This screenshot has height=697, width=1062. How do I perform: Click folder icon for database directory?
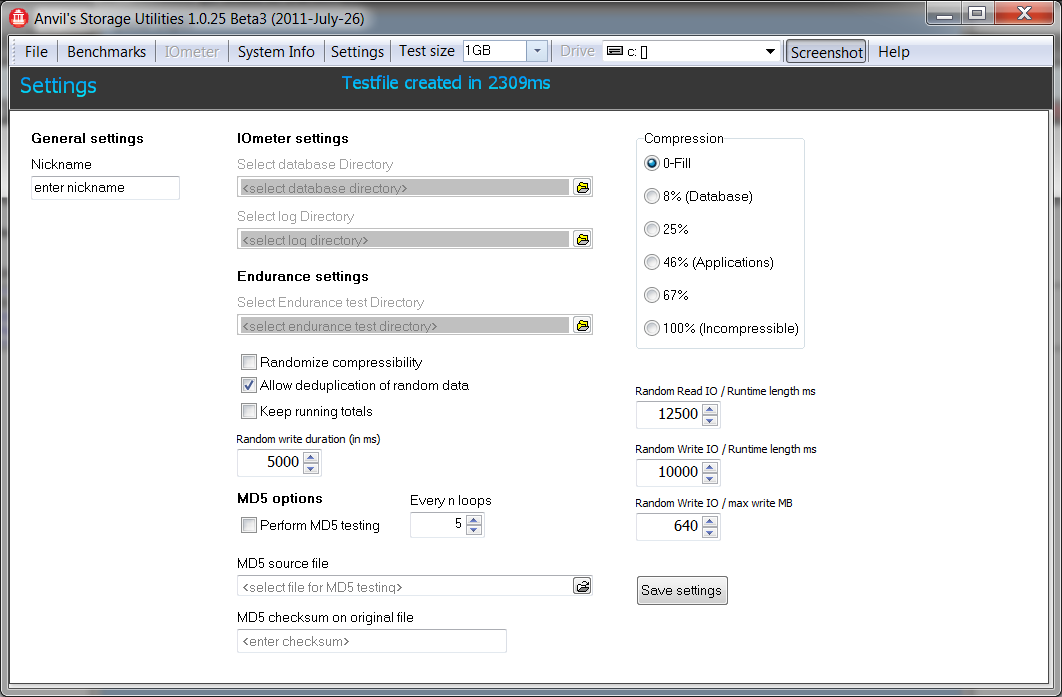(582, 187)
